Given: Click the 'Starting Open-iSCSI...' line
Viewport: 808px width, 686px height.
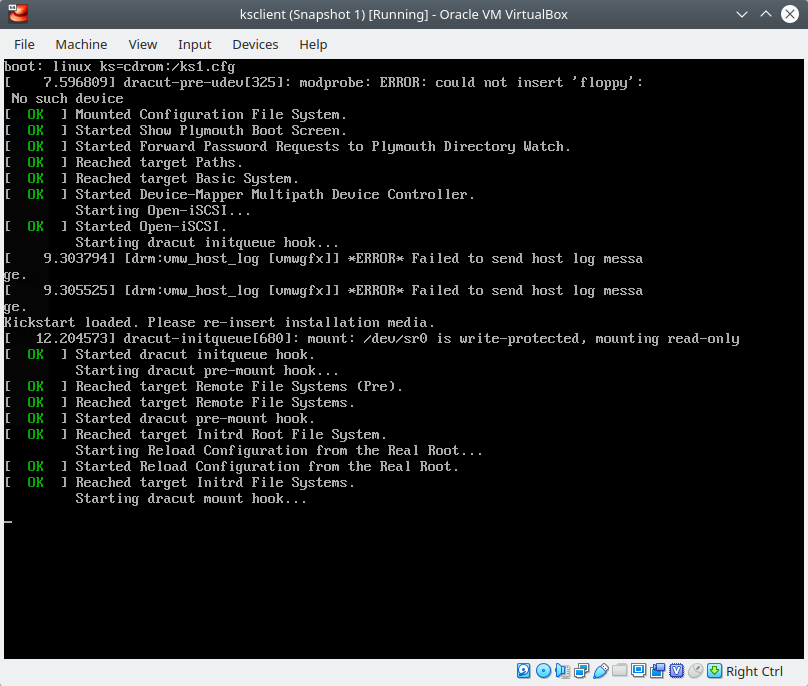Looking at the screenshot, I should point(163,210).
